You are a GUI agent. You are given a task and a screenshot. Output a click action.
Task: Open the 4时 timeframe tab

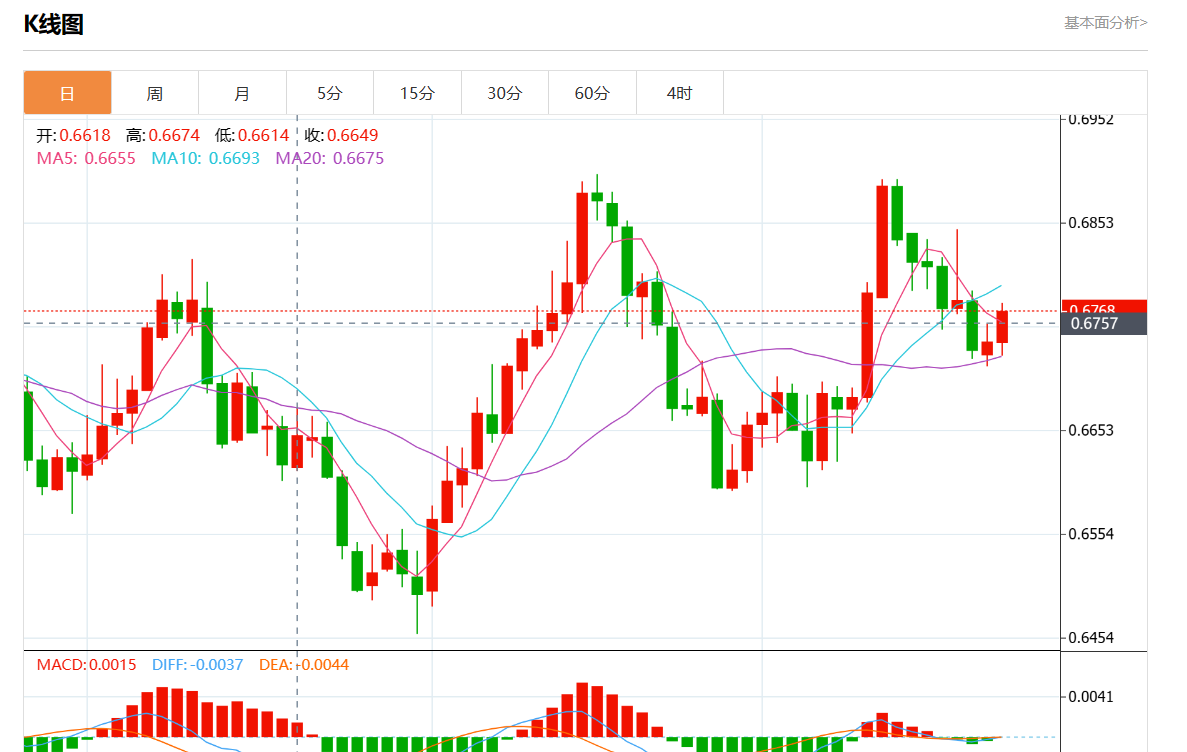tap(680, 93)
